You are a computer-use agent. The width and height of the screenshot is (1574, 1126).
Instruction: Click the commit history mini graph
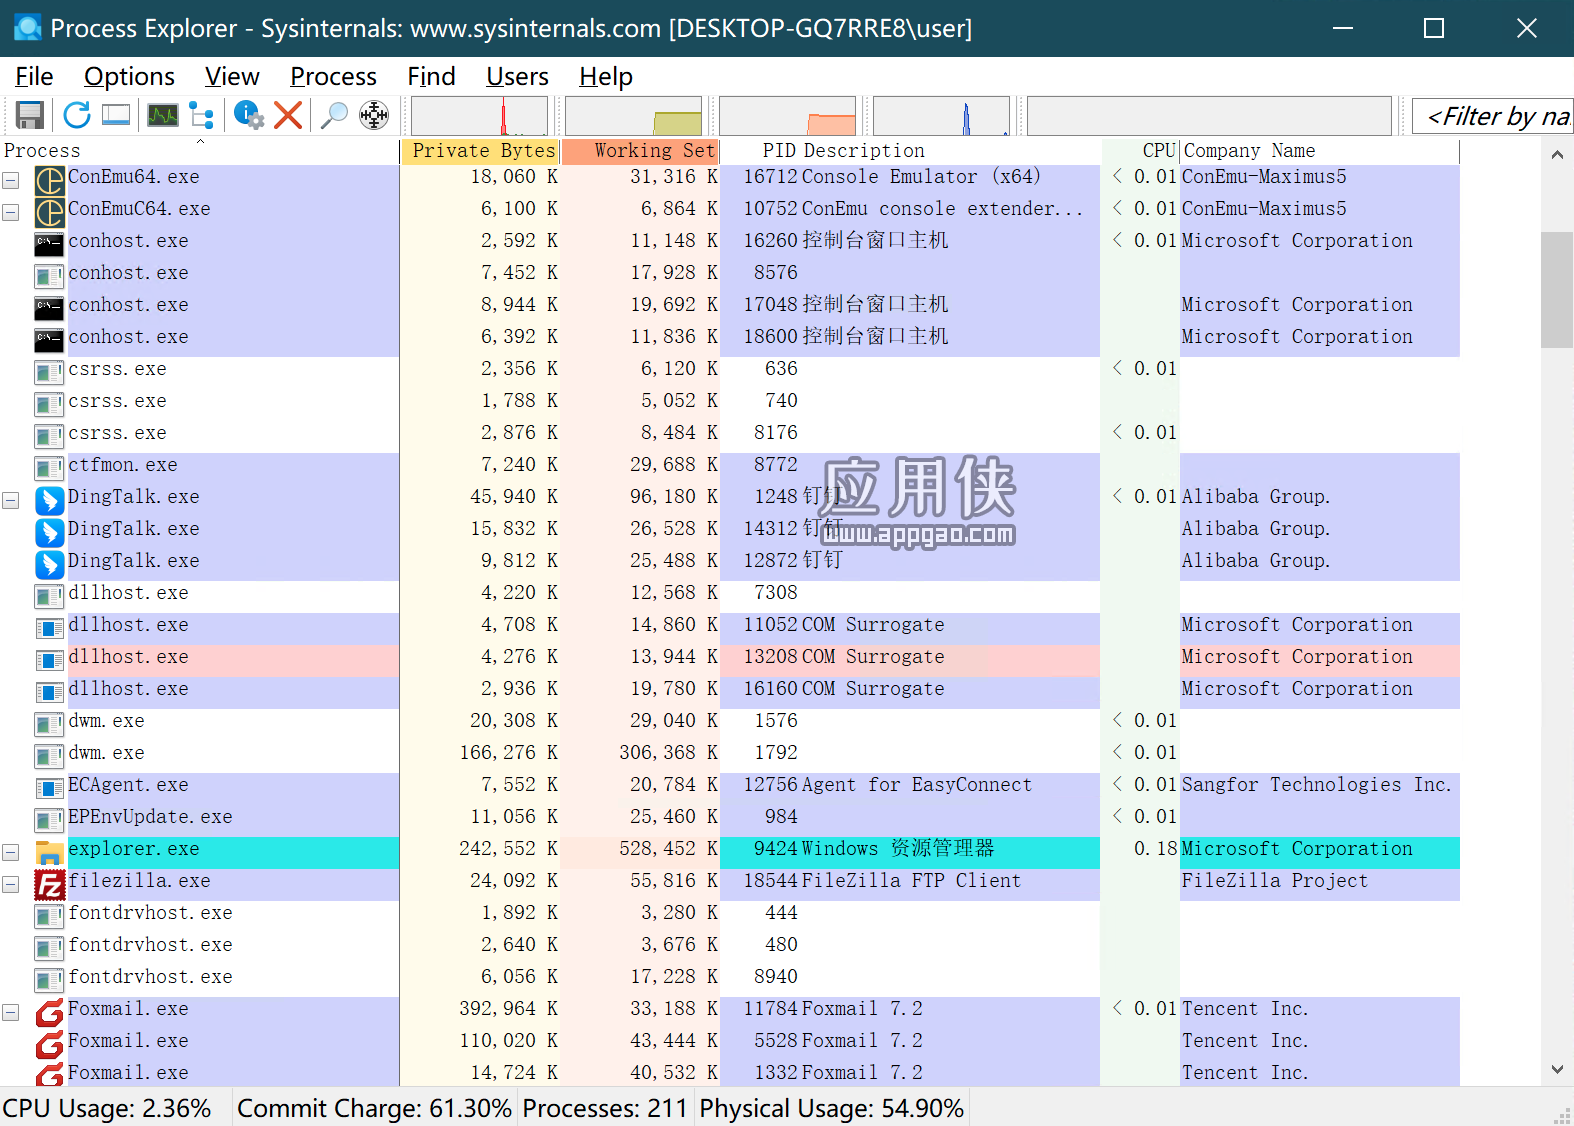pos(634,116)
